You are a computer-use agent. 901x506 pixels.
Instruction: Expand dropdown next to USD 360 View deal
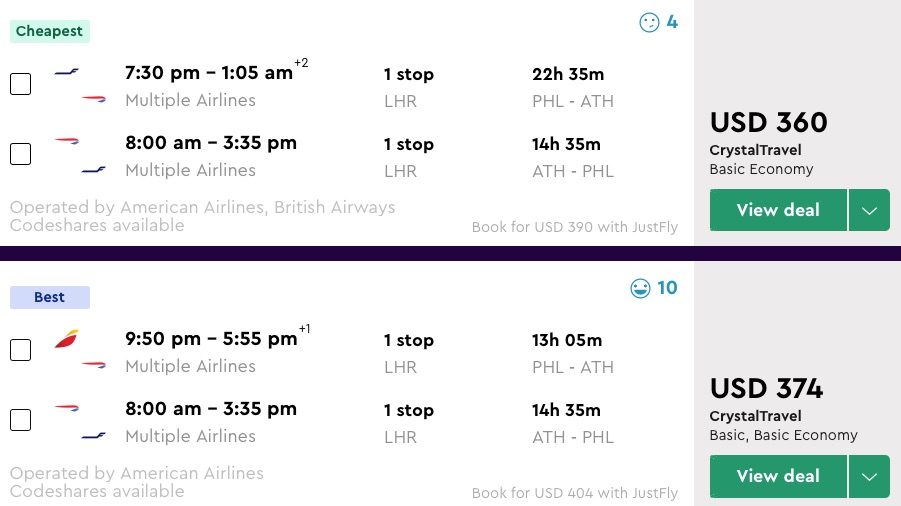(869, 210)
